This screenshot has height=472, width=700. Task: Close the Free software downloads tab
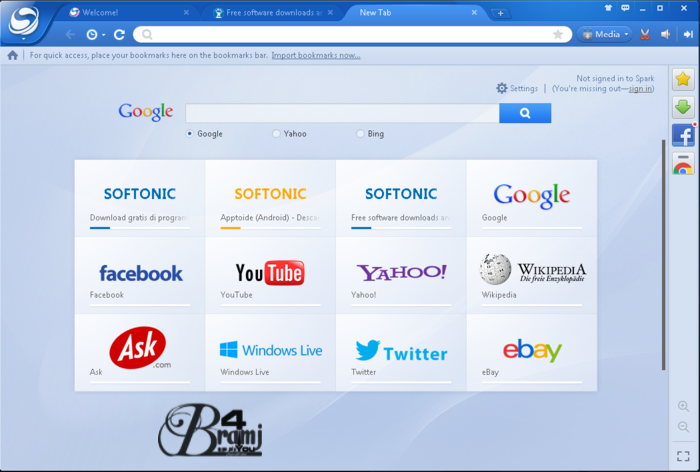(x=330, y=13)
